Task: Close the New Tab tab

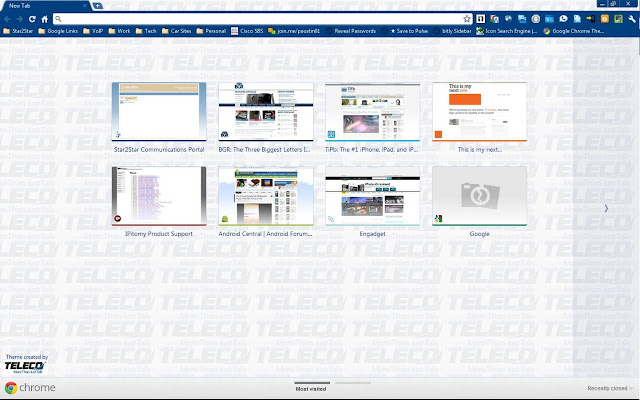Action: point(85,6)
